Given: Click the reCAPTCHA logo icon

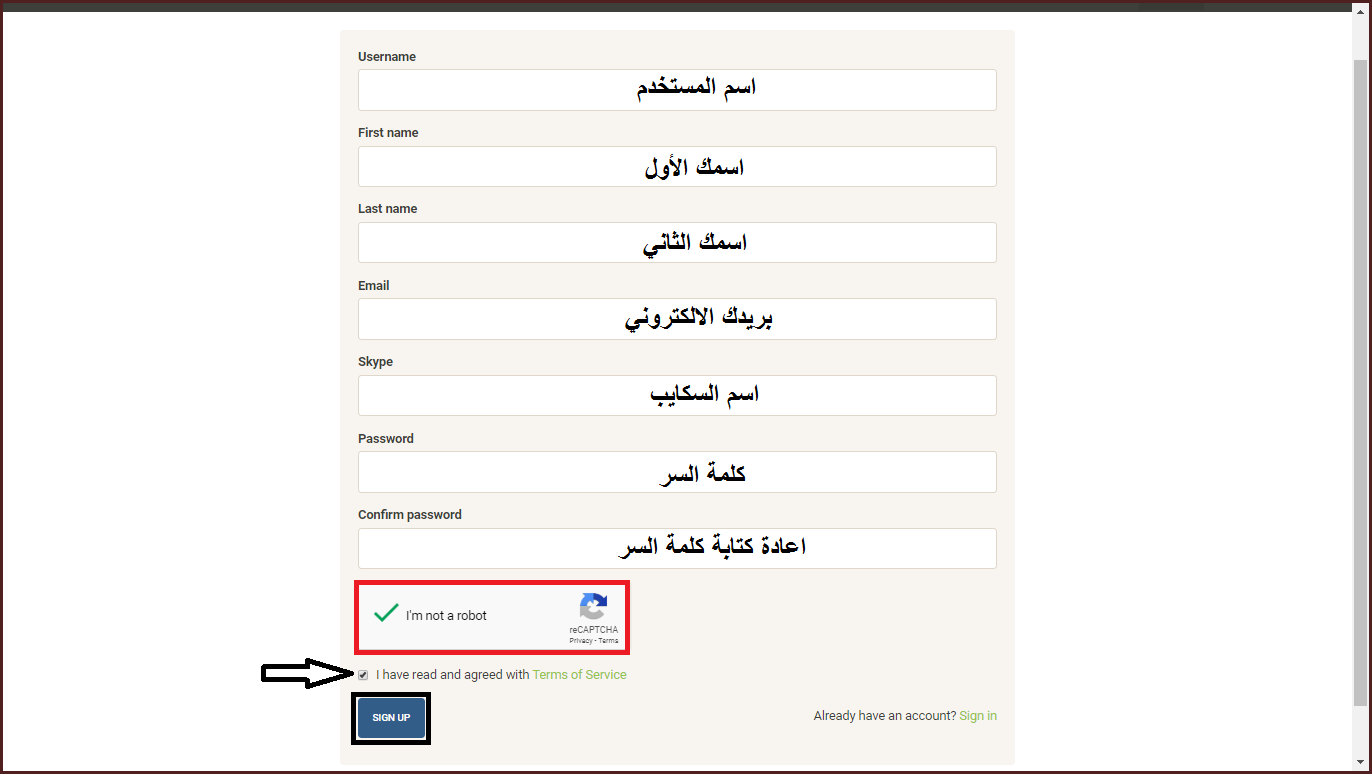Looking at the screenshot, I should [593, 607].
